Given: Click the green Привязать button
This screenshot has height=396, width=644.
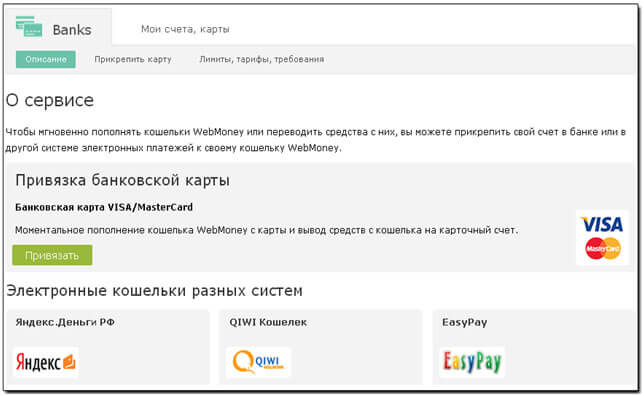Looking at the screenshot, I should 52,255.
